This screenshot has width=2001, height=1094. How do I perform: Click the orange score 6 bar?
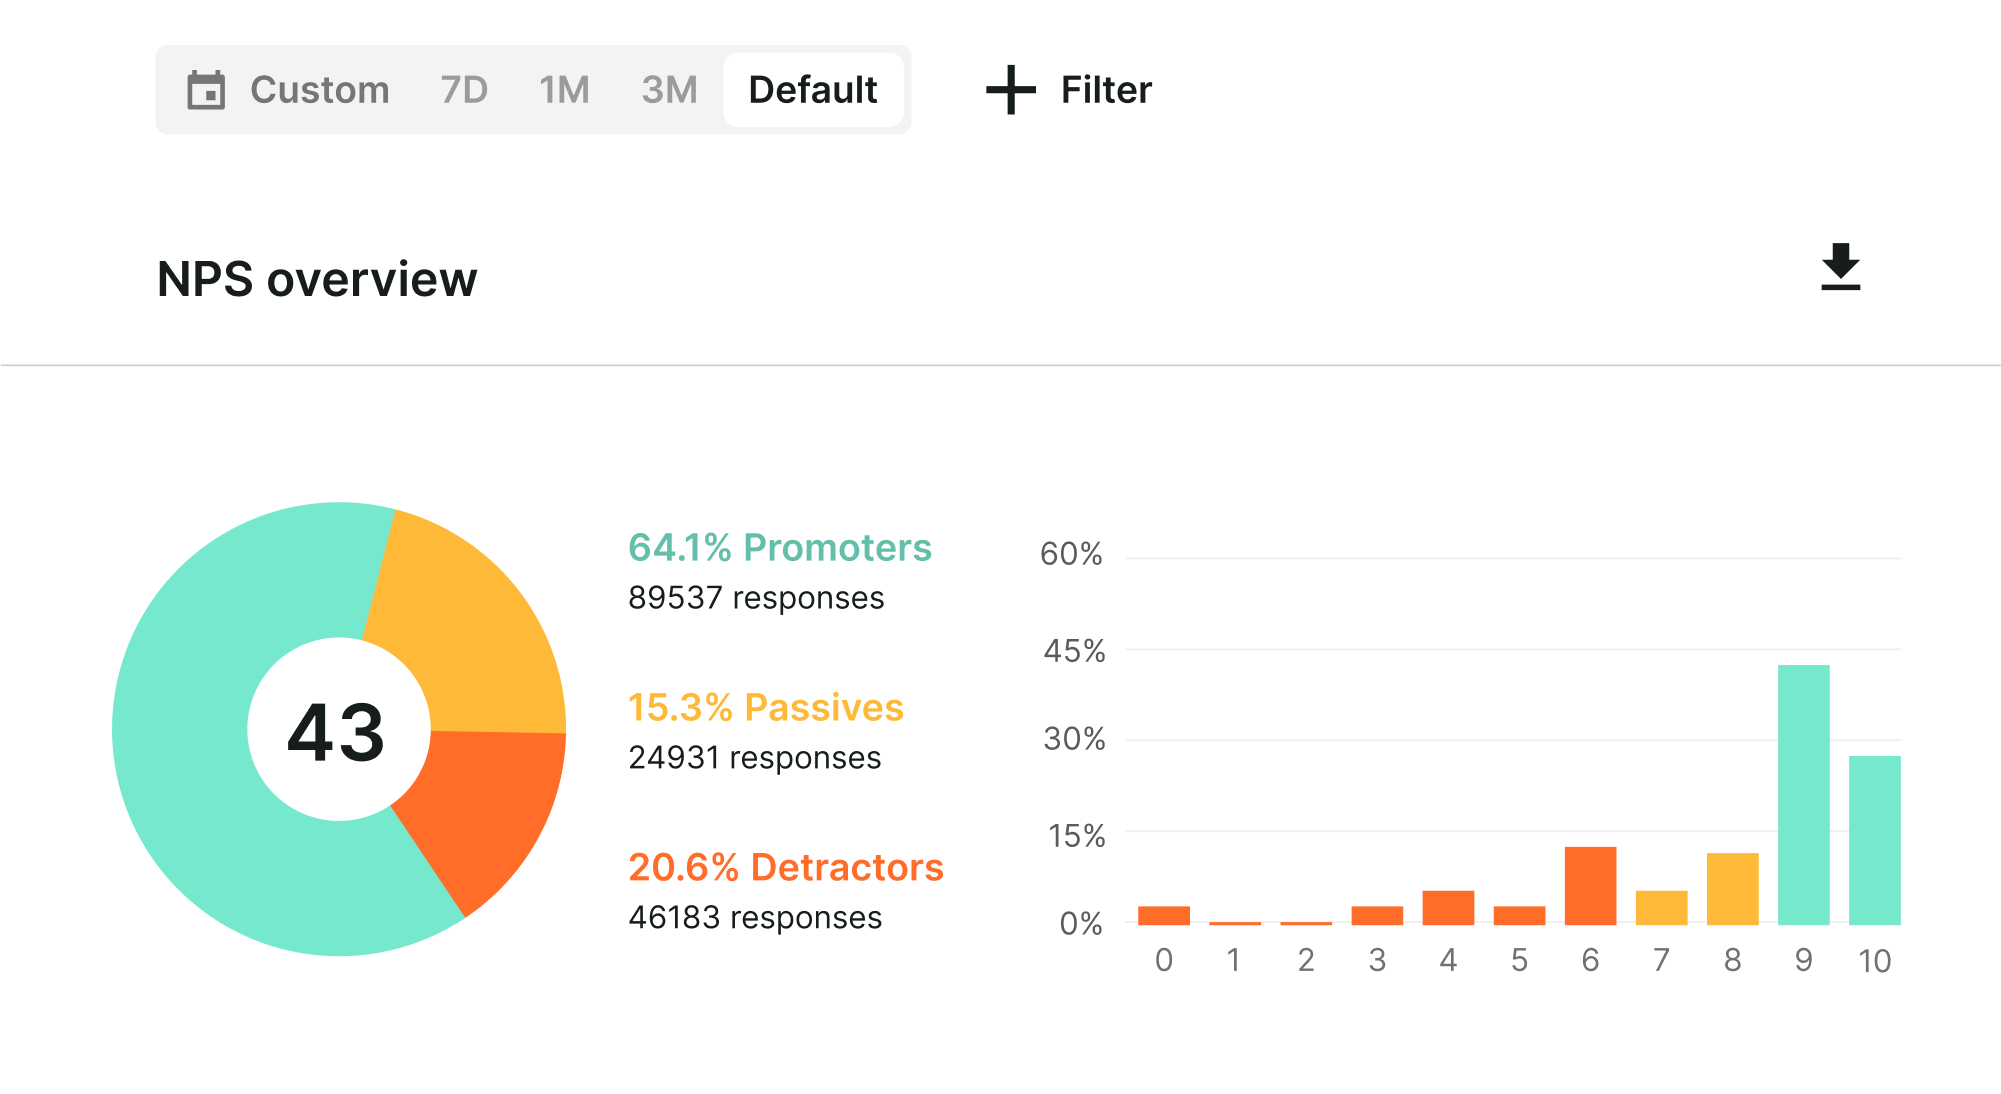tap(1590, 886)
